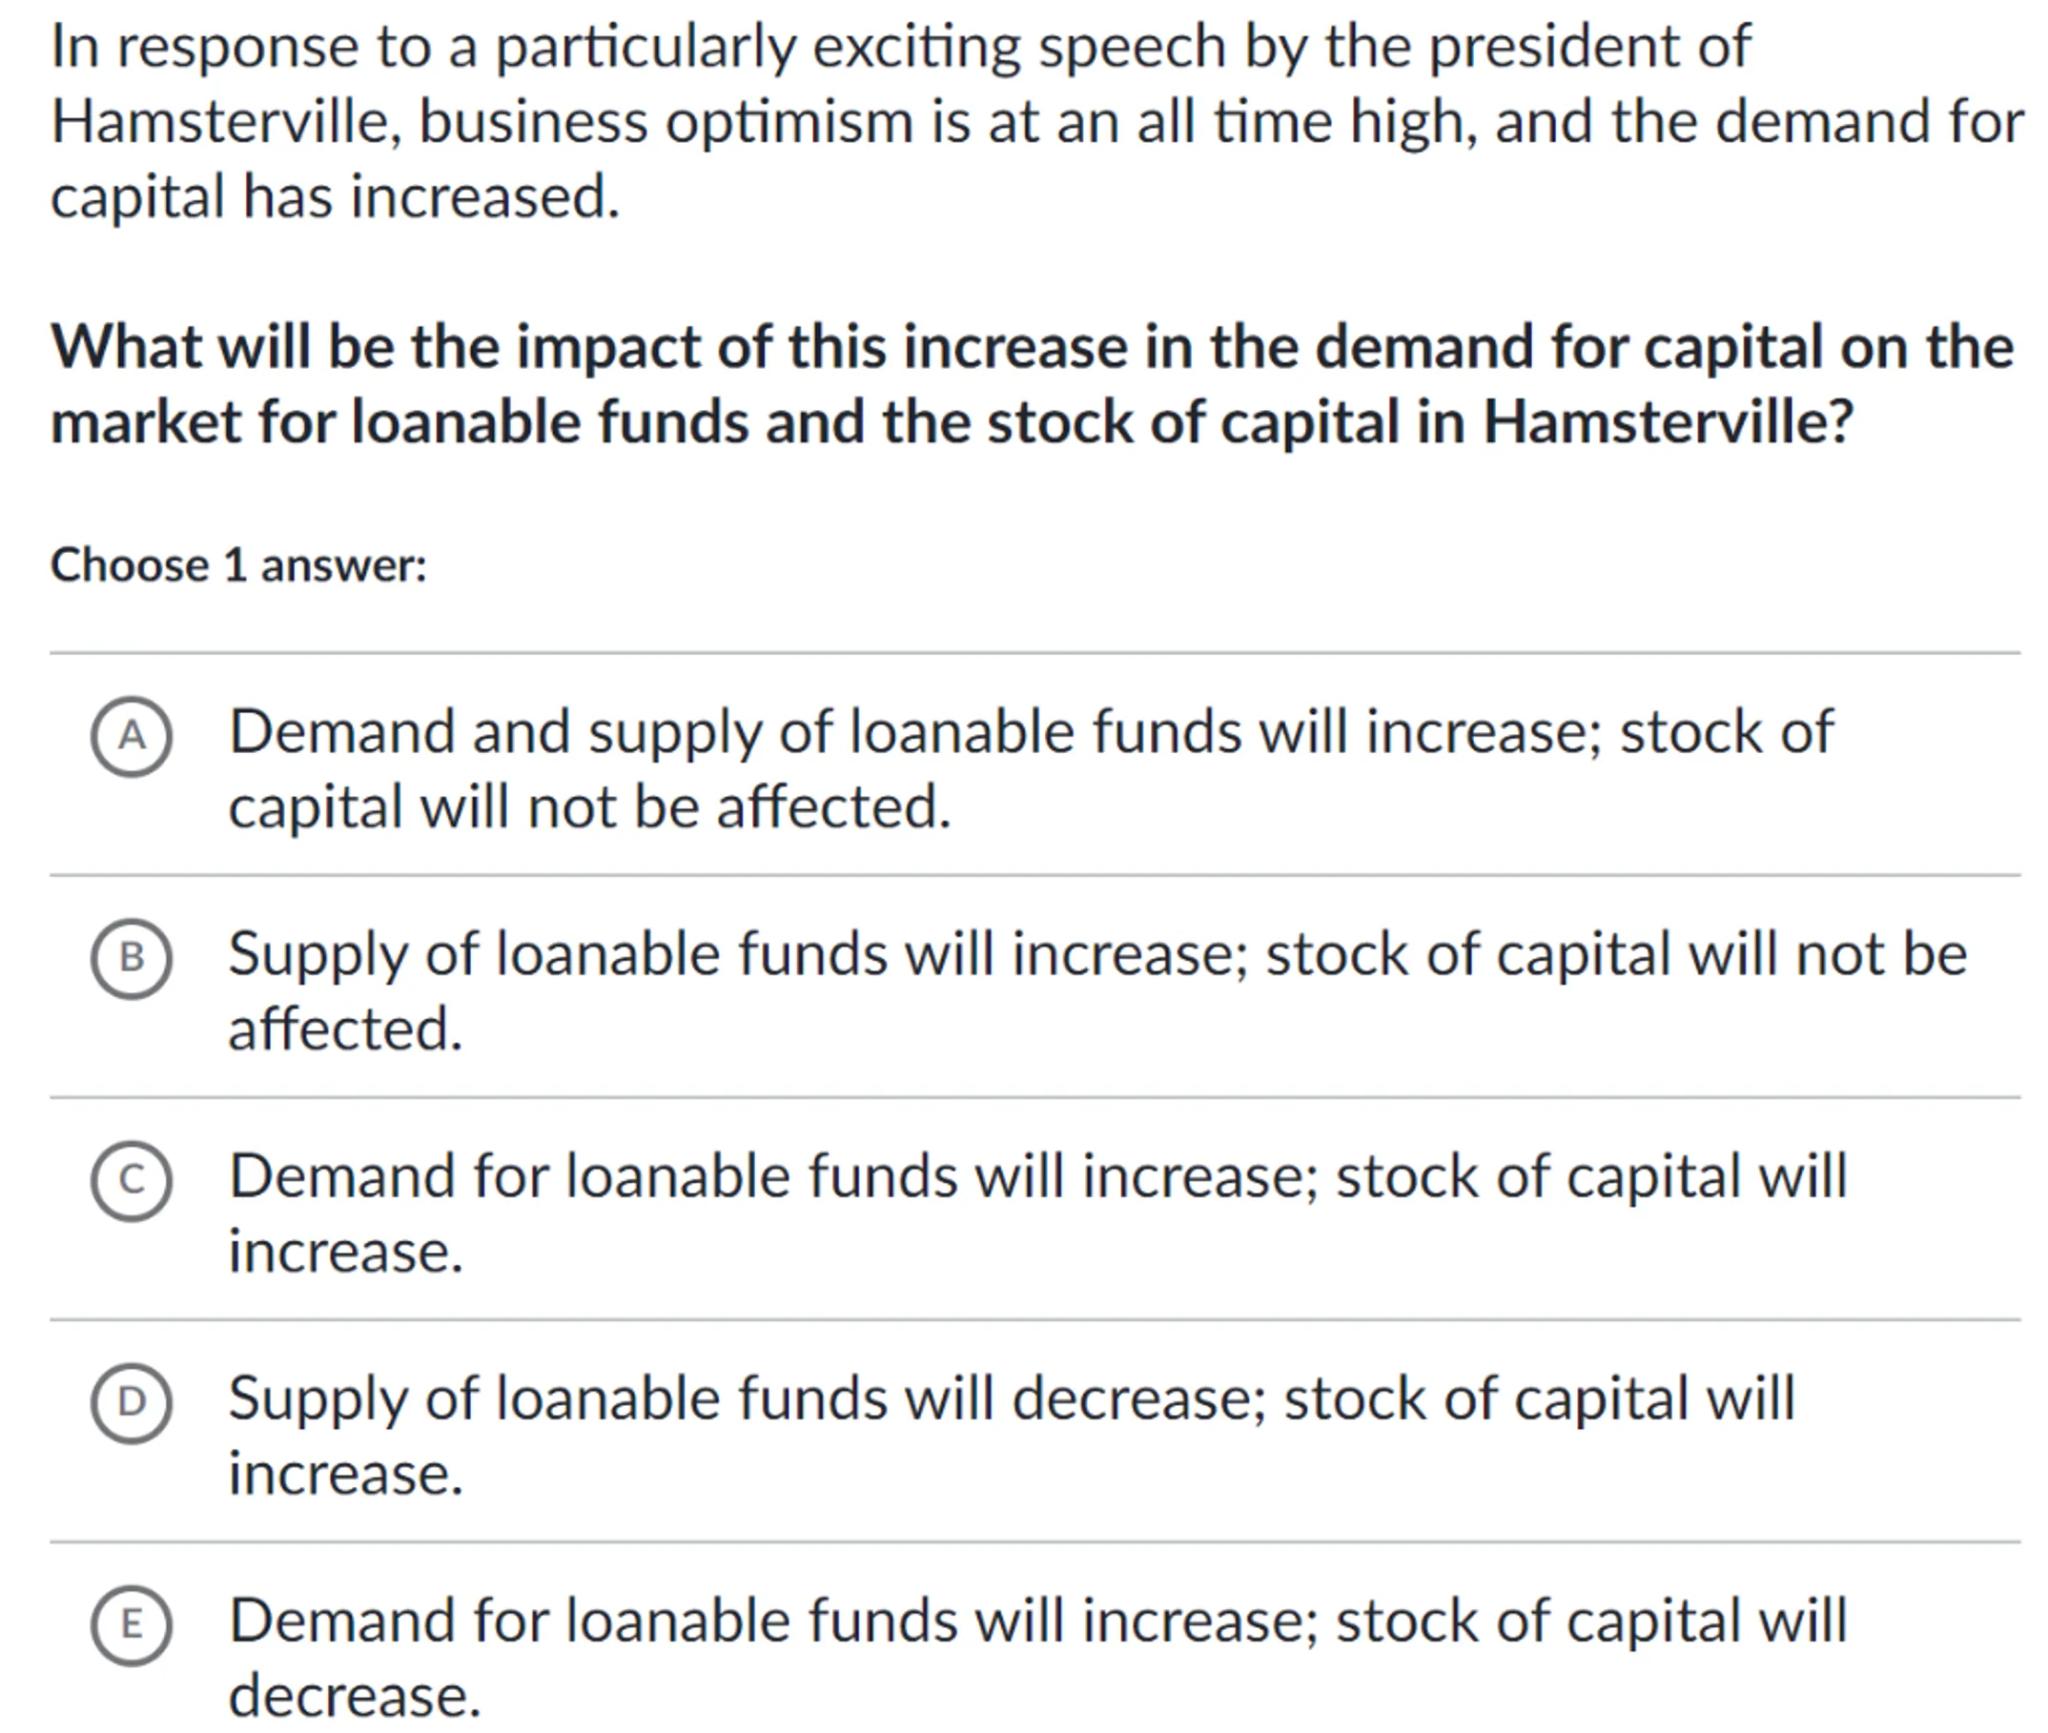2048x1733 pixels.
Task: Mark radio option D
Action: pos(131,1402)
